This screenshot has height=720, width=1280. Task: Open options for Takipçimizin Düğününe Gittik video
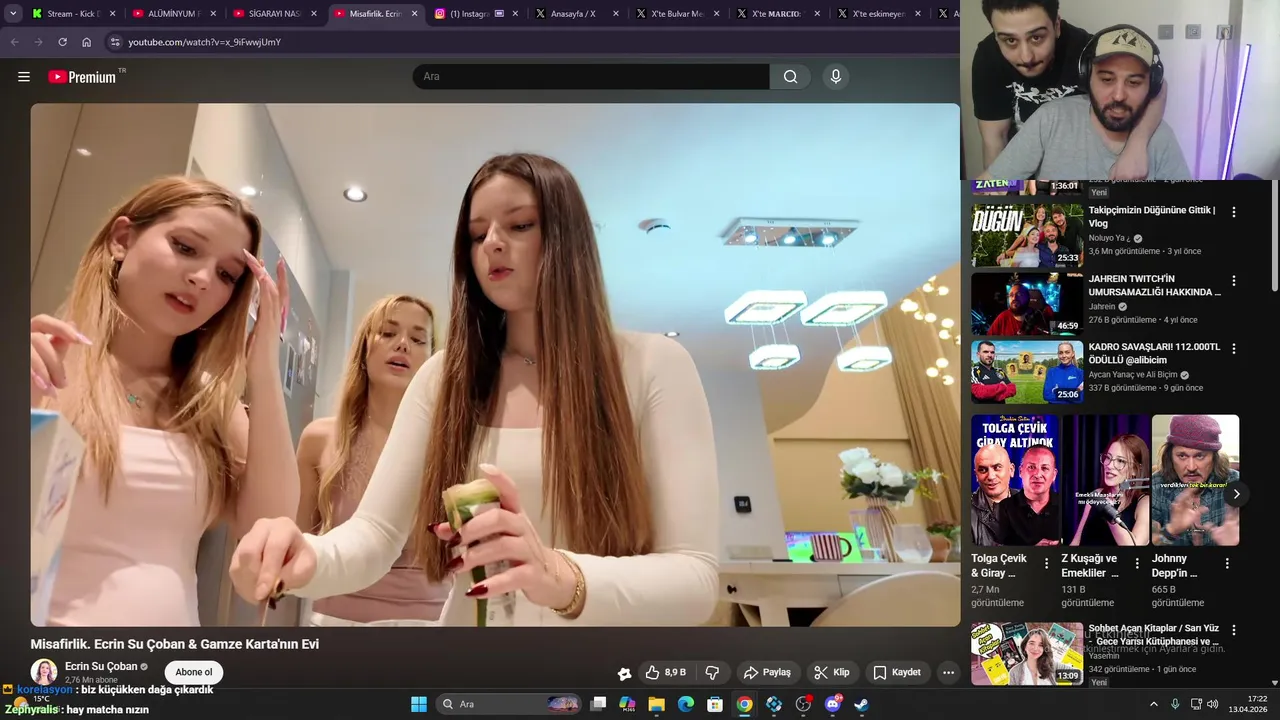(1234, 212)
